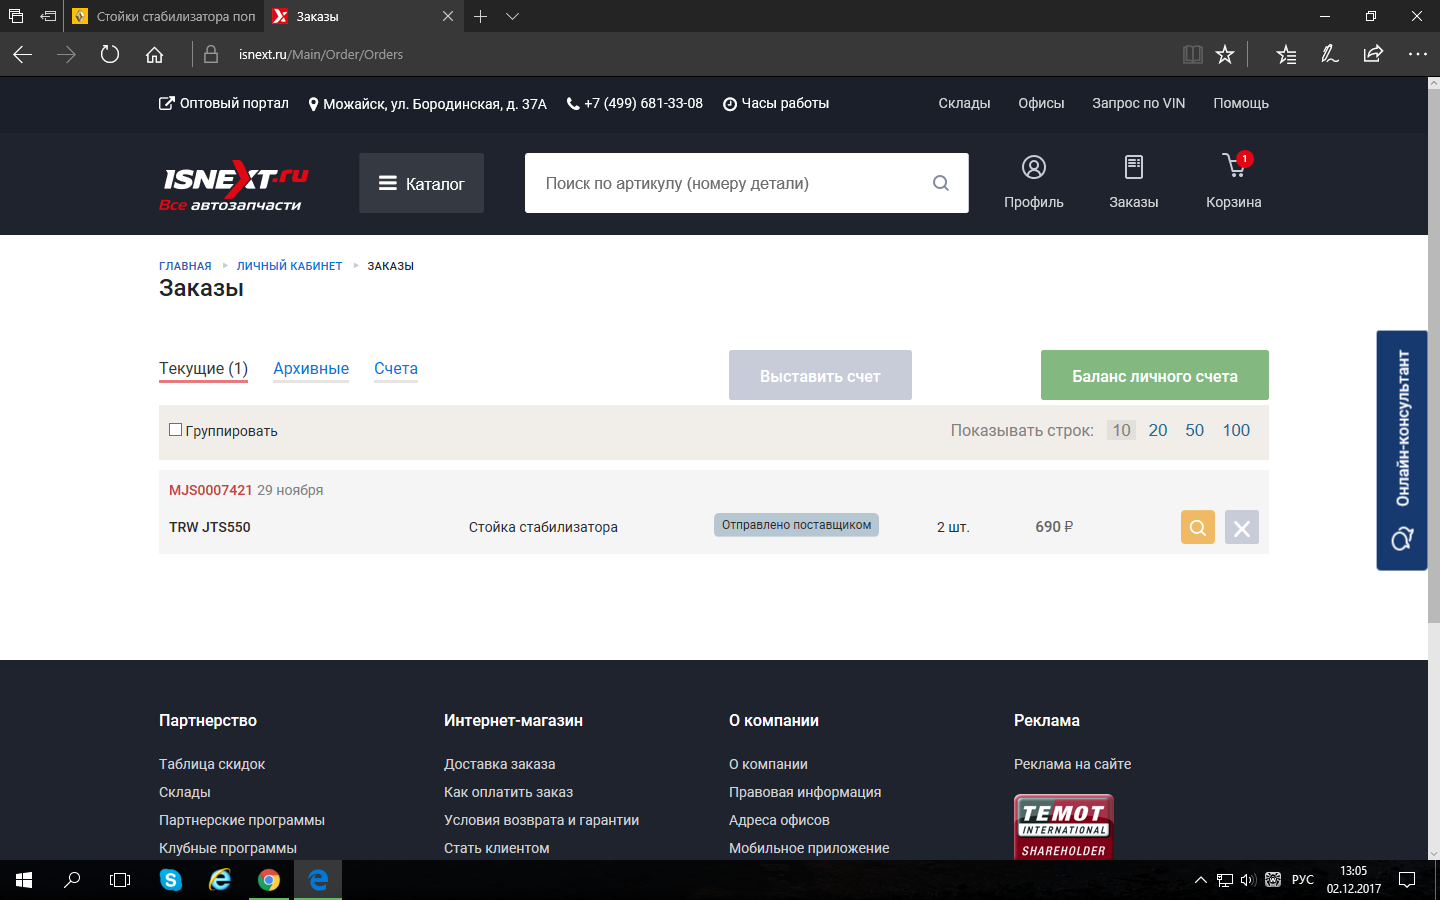Click the search magnifier icon in search box
The height and width of the screenshot is (900, 1440).
click(940, 183)
